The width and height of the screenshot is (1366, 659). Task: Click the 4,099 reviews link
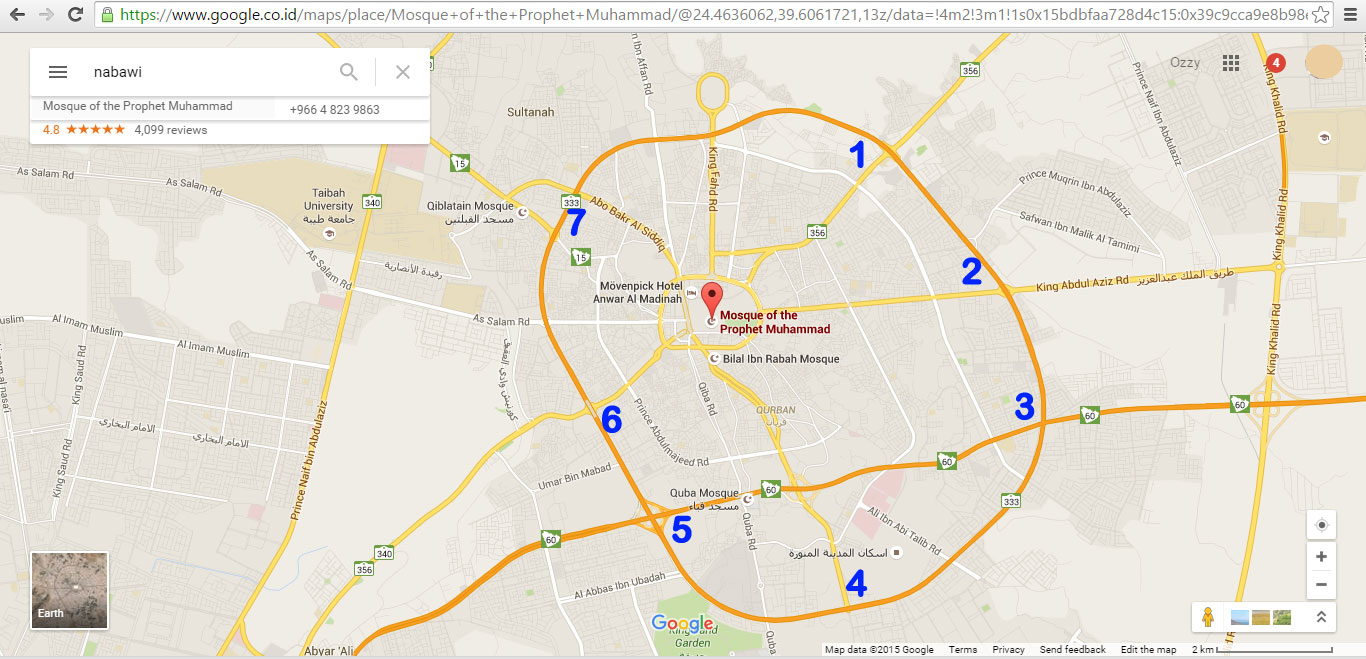pos(171,130)
